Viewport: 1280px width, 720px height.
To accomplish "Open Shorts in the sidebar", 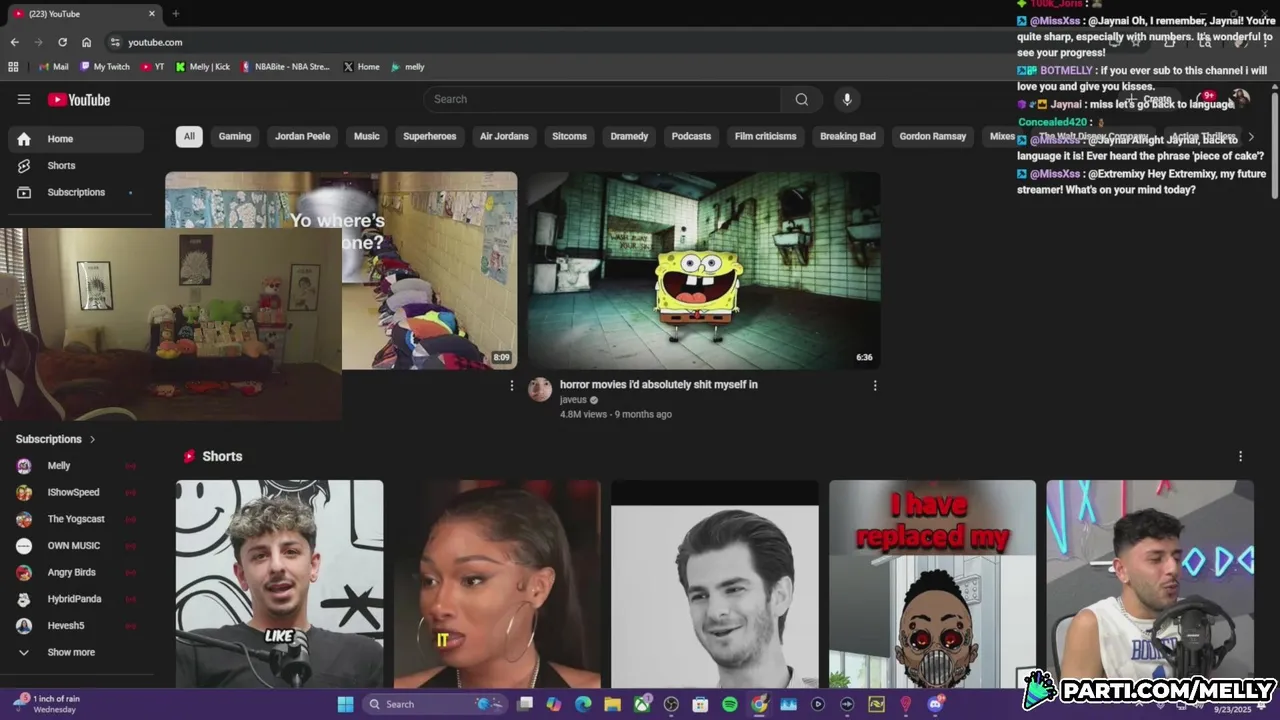I will click(76, 166).
